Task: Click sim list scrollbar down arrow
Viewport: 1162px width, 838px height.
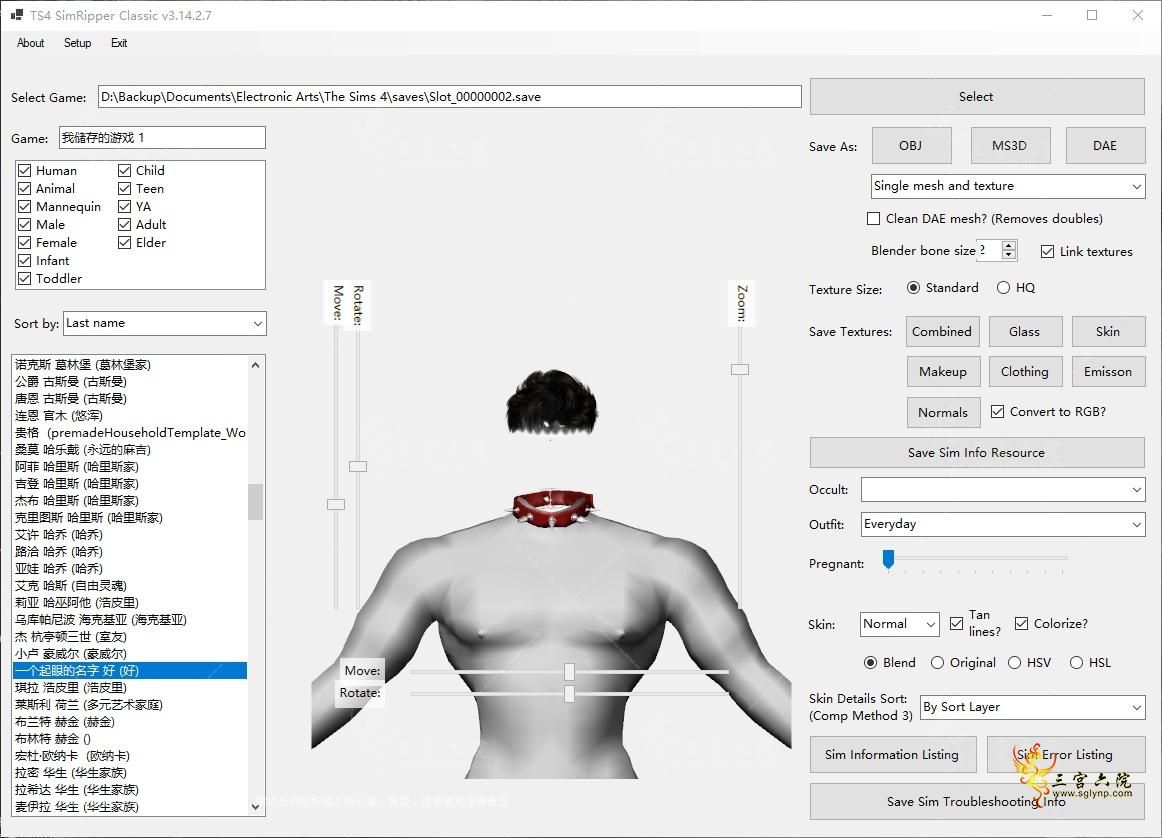Action: pyautogui.click(x=256, y=807)
